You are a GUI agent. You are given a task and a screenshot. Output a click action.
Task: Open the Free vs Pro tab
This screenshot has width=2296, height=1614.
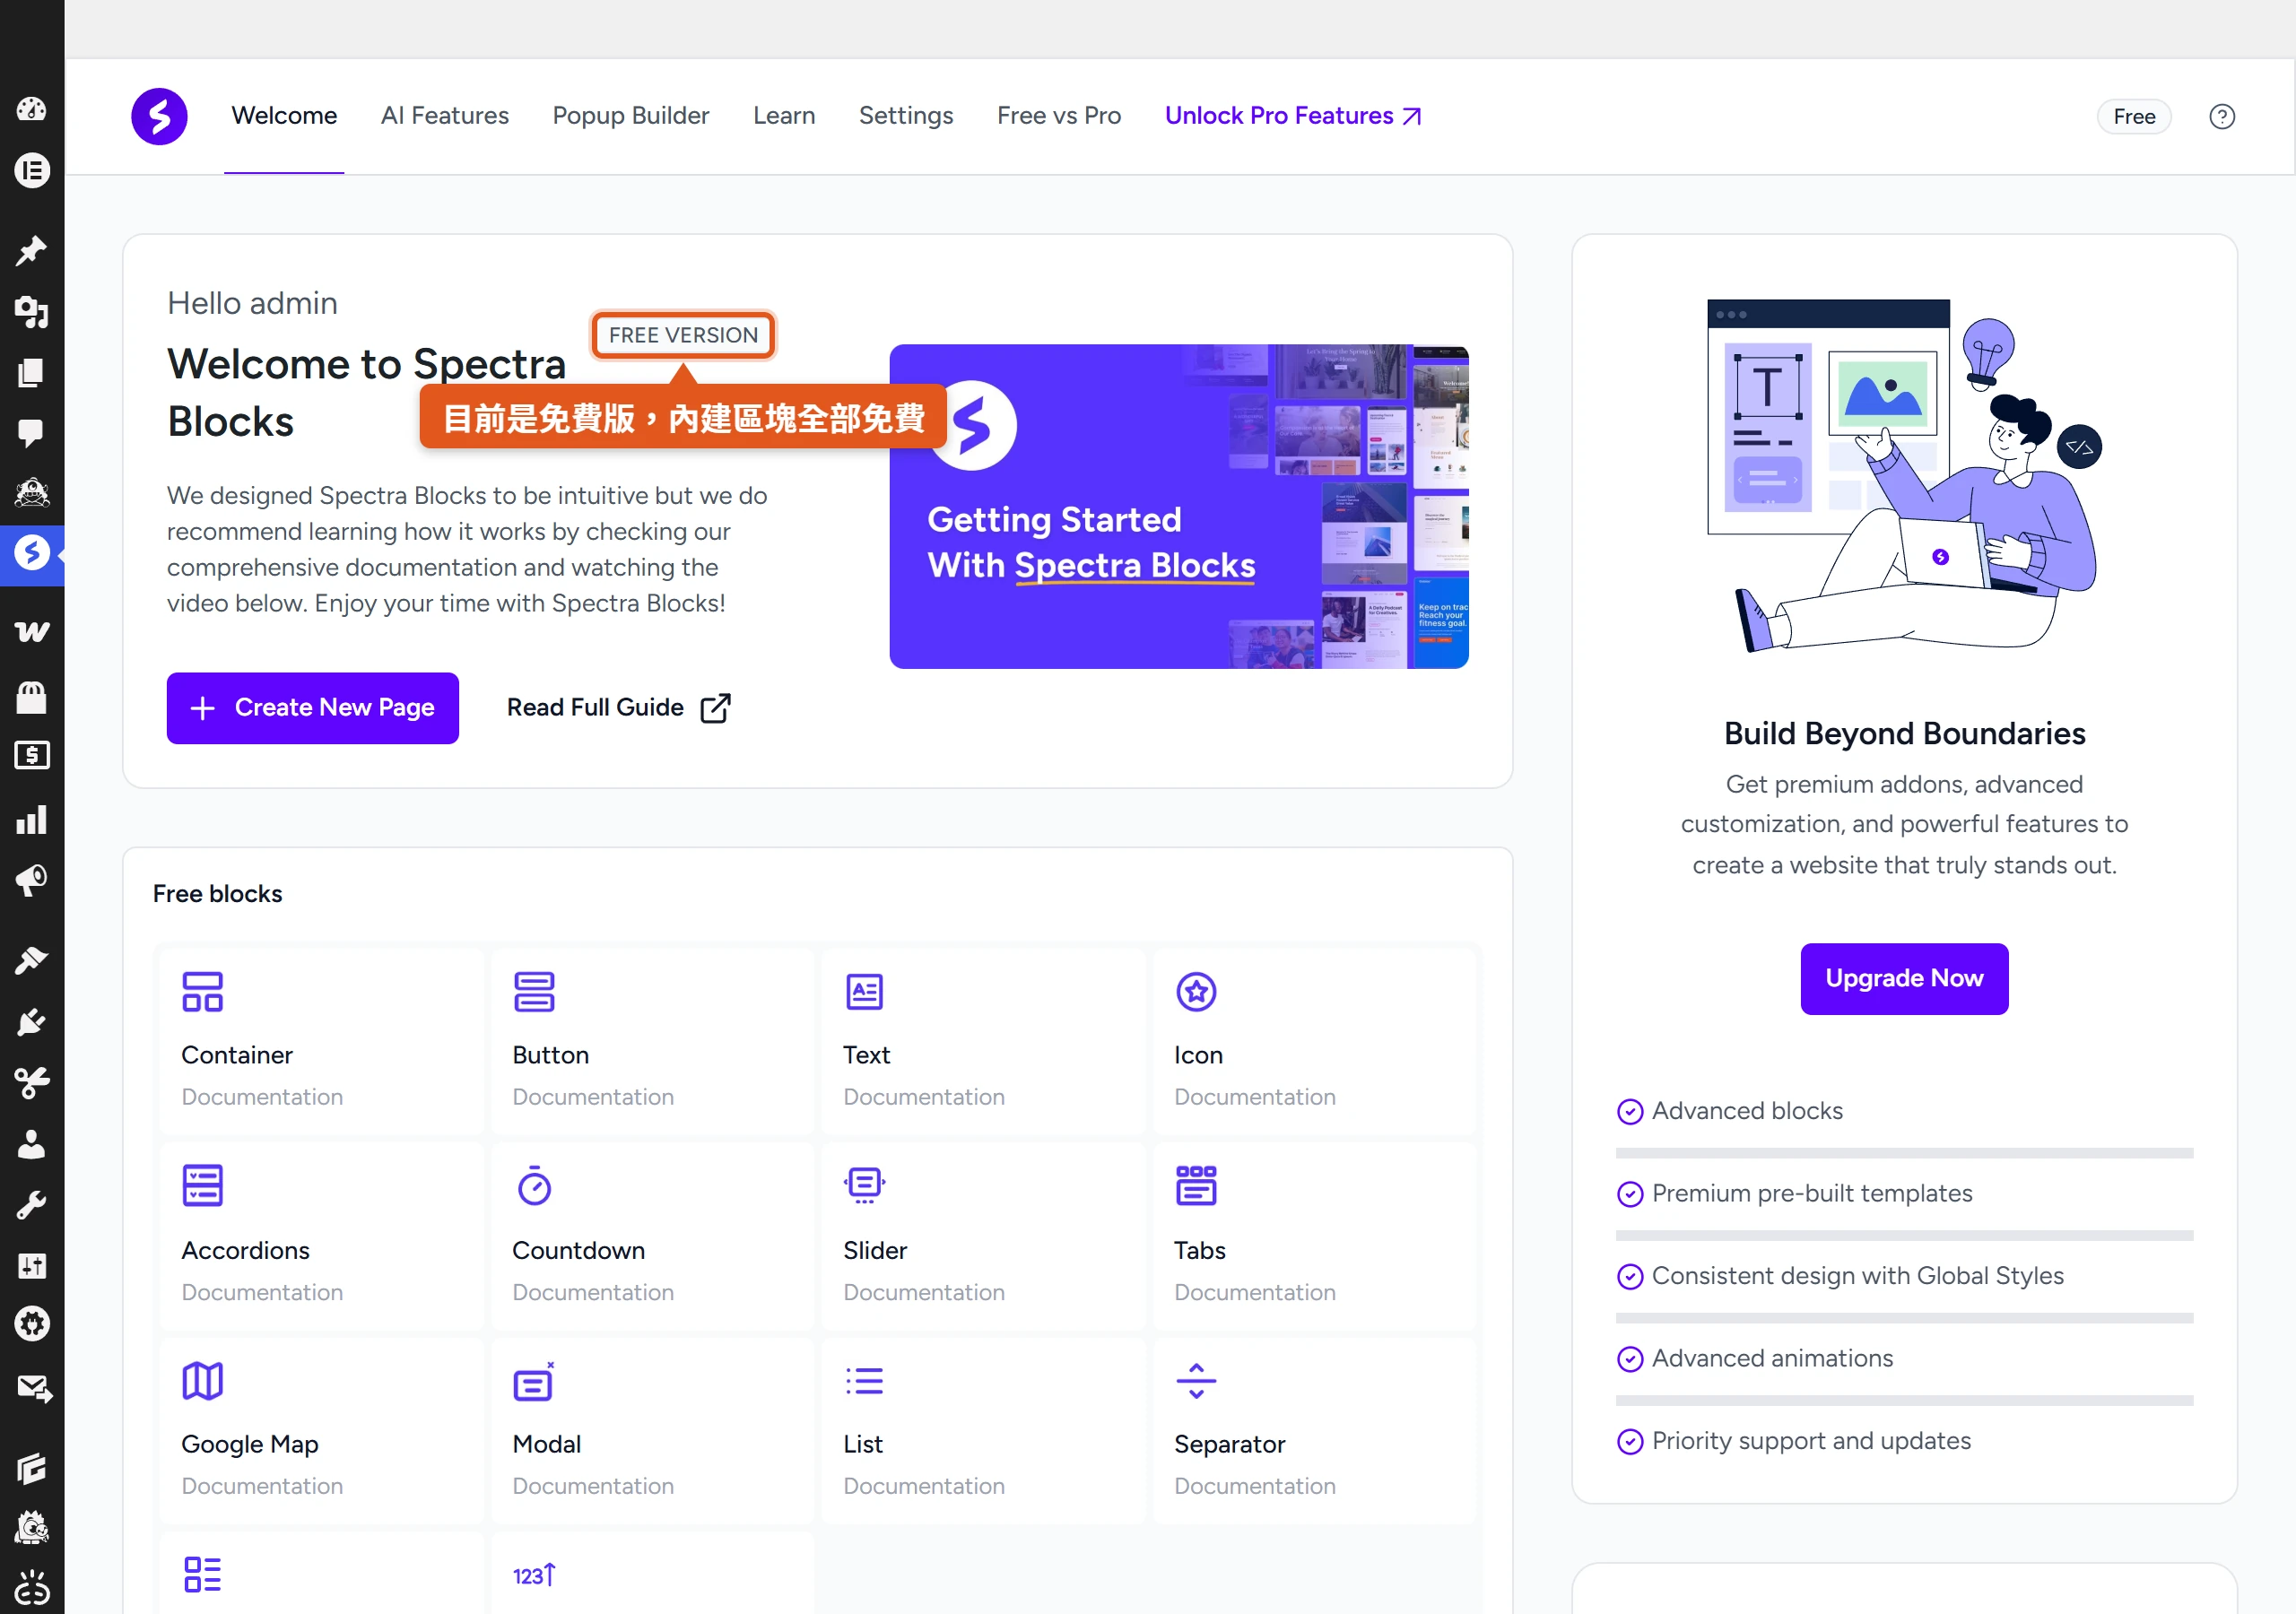tap(1058, 116)
